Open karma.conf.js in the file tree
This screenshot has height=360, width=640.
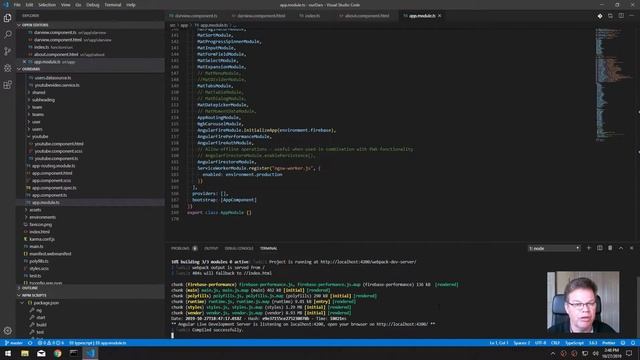pyautogui.click(x=42, y=239)
